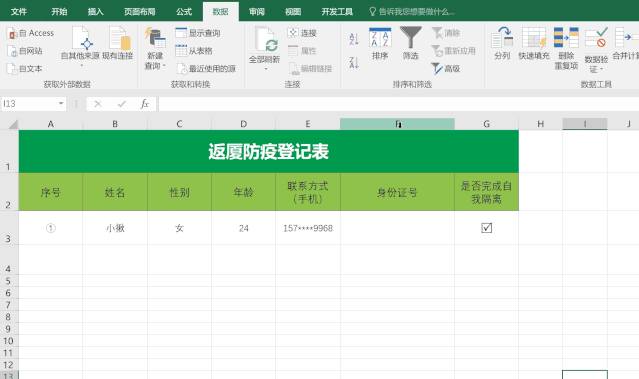Switch to the 公式 formulas tab
Viewport: 639px width, 379px height.
[184, 11]
